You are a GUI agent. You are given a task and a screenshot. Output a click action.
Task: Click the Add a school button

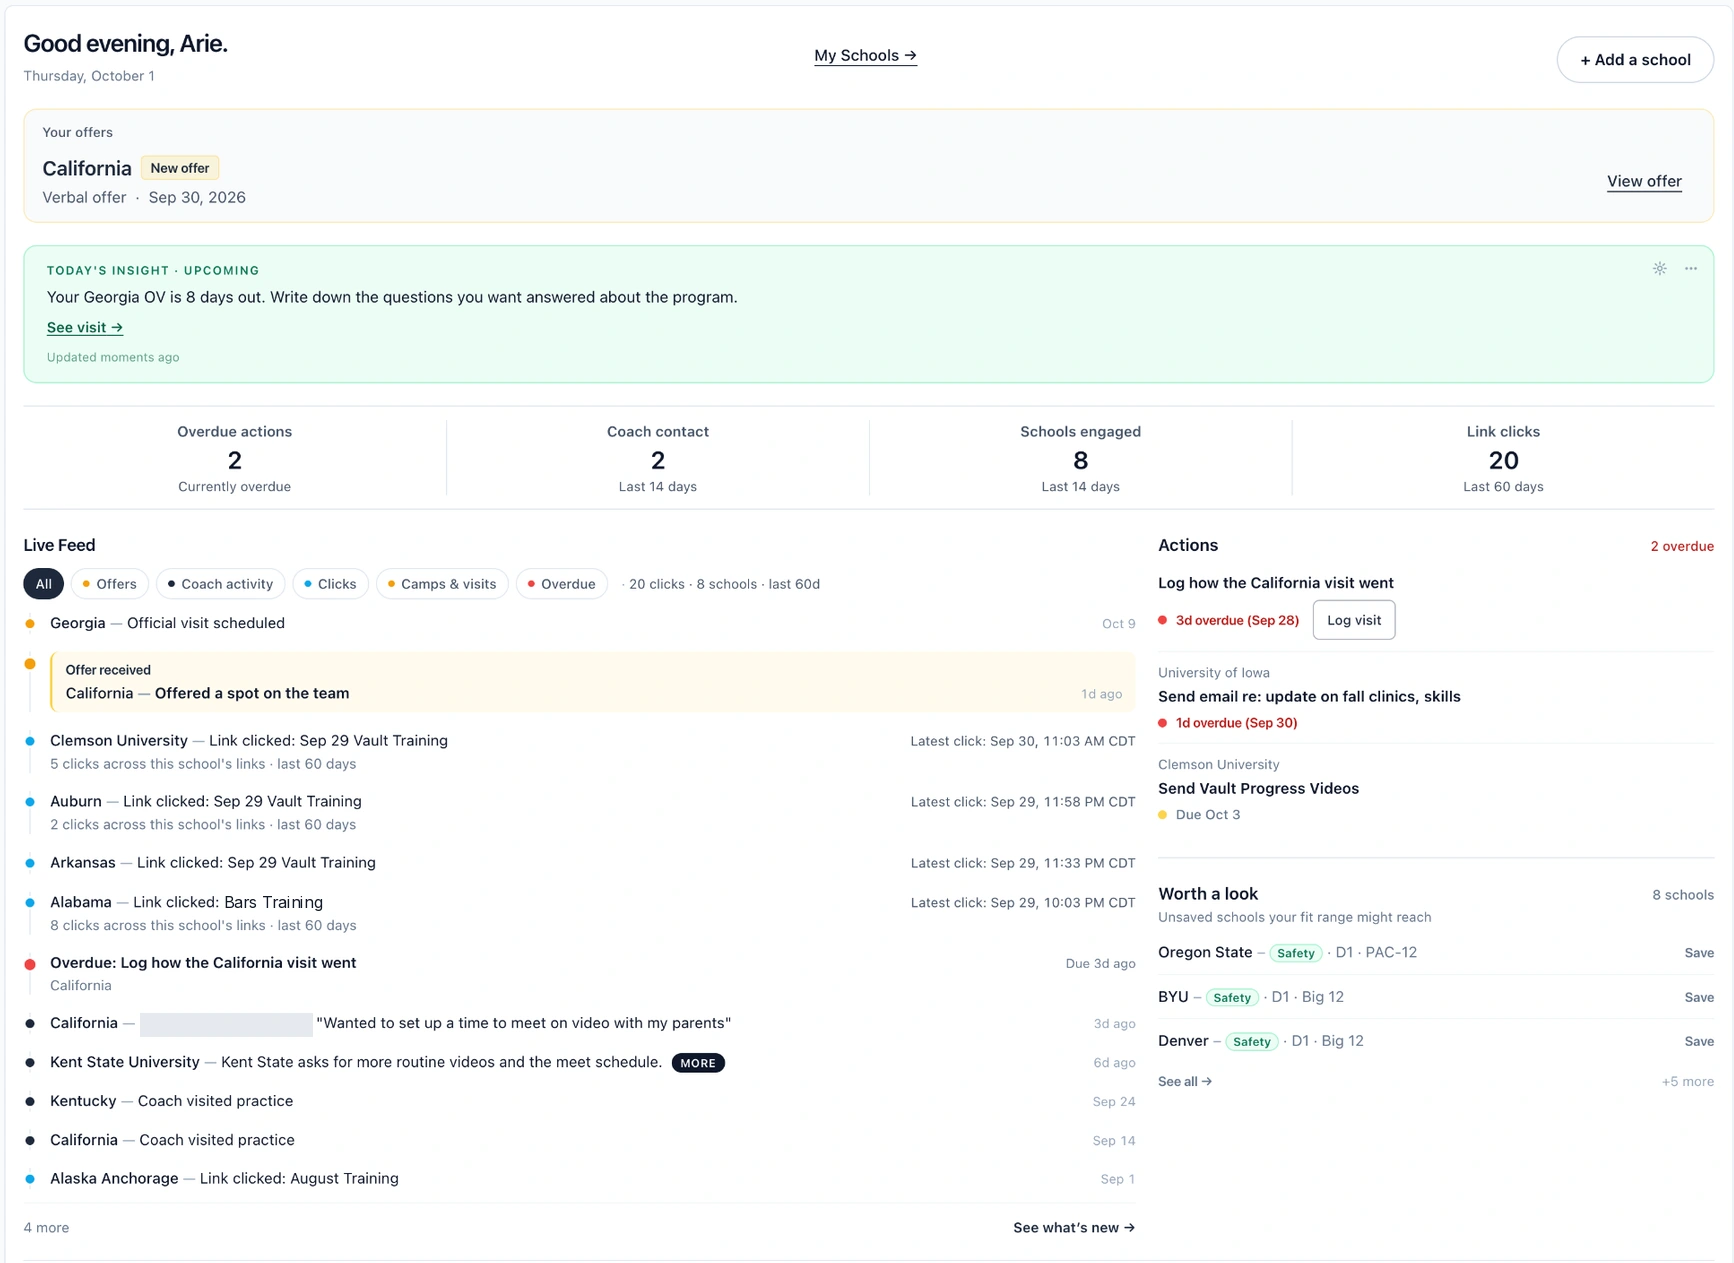pos(1635,60)
